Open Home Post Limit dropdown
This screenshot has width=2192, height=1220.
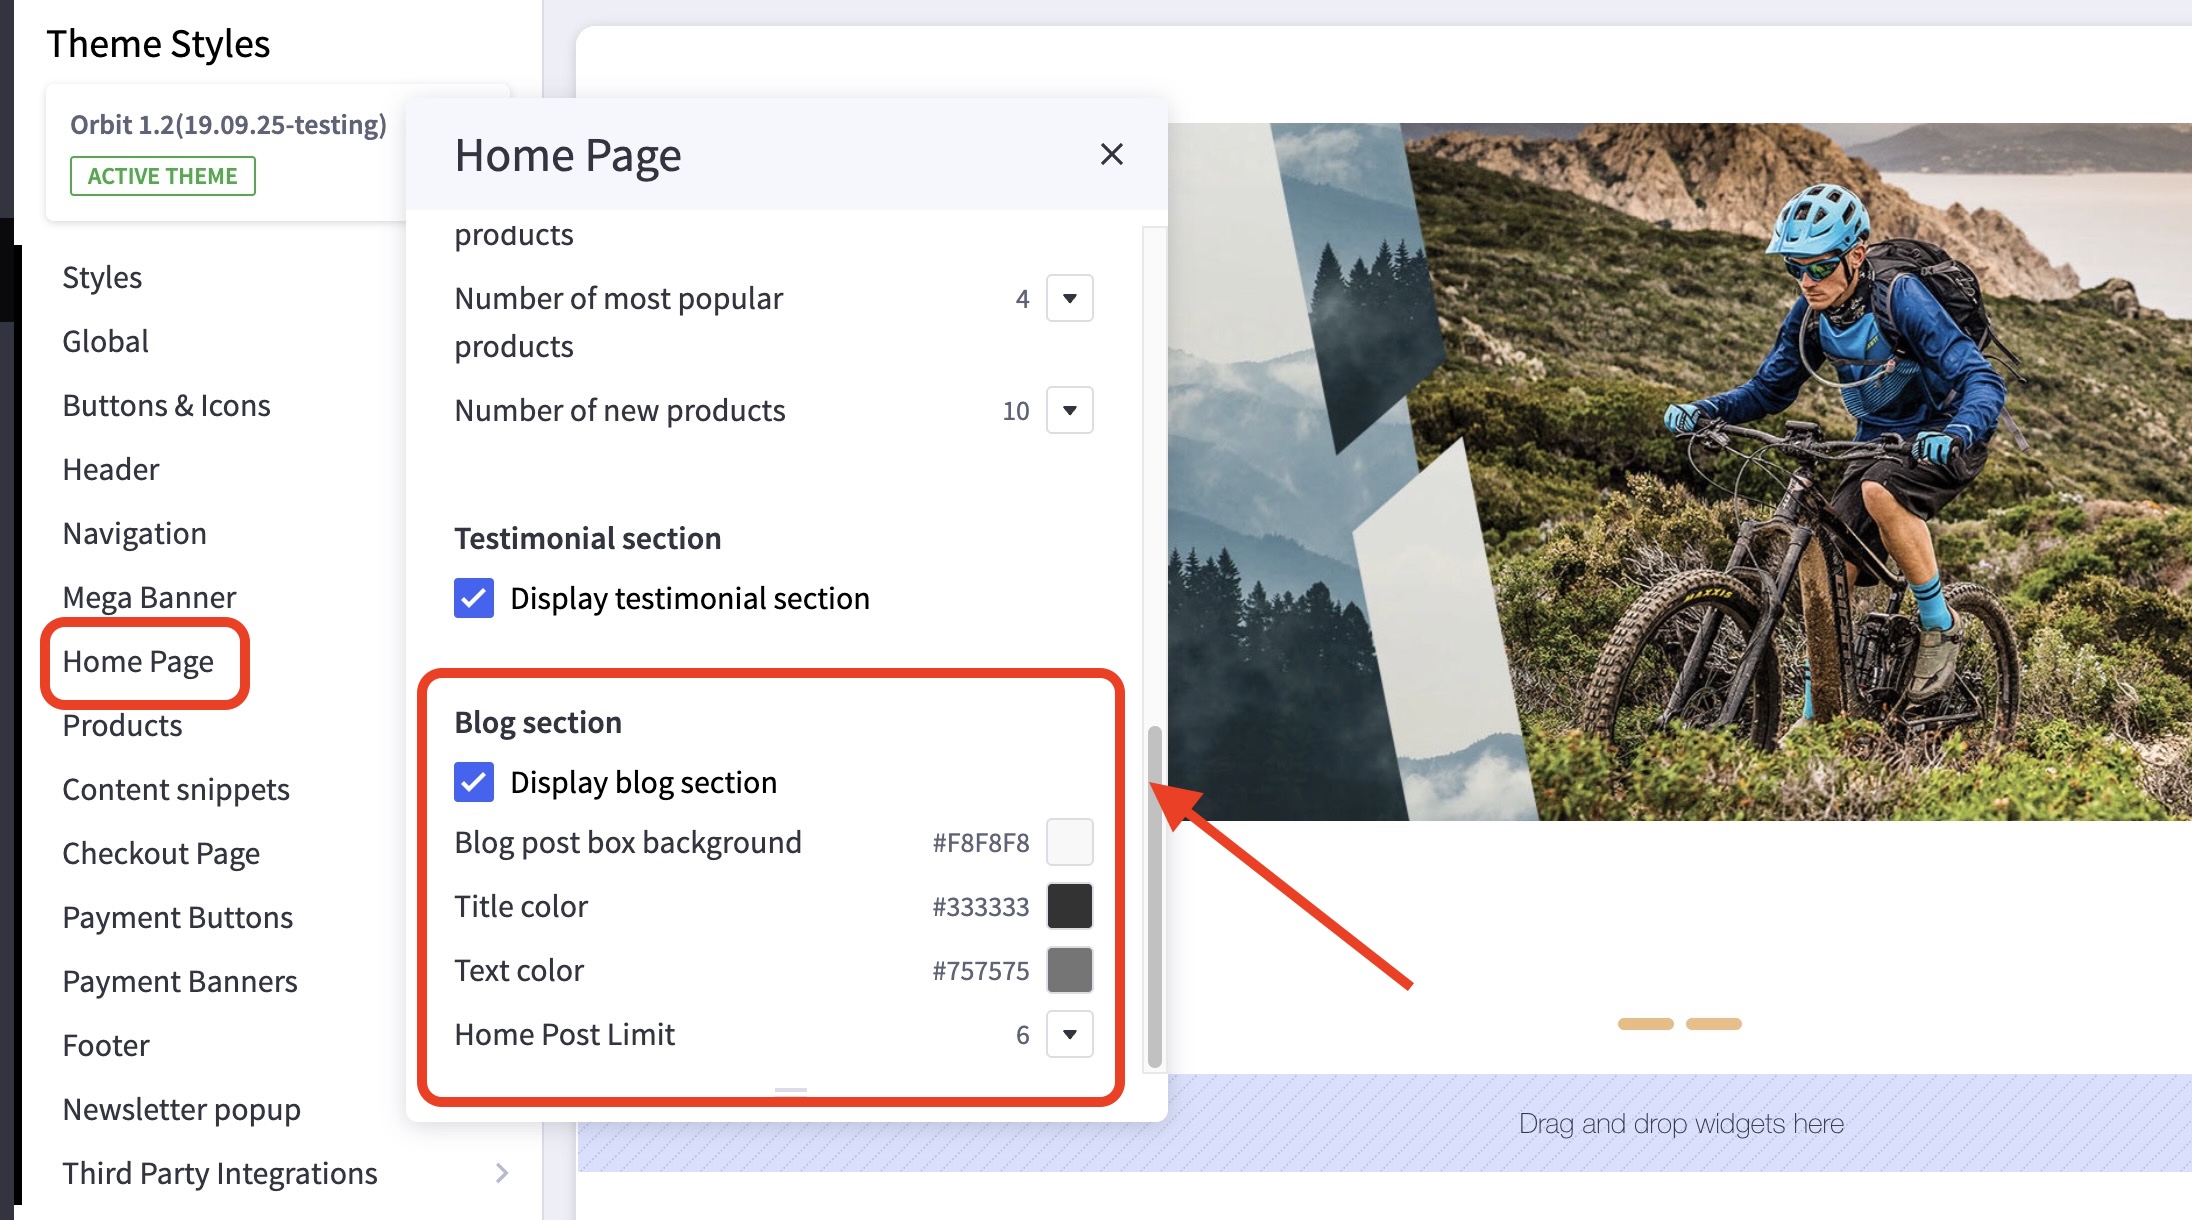(x=1069, y=1034)
